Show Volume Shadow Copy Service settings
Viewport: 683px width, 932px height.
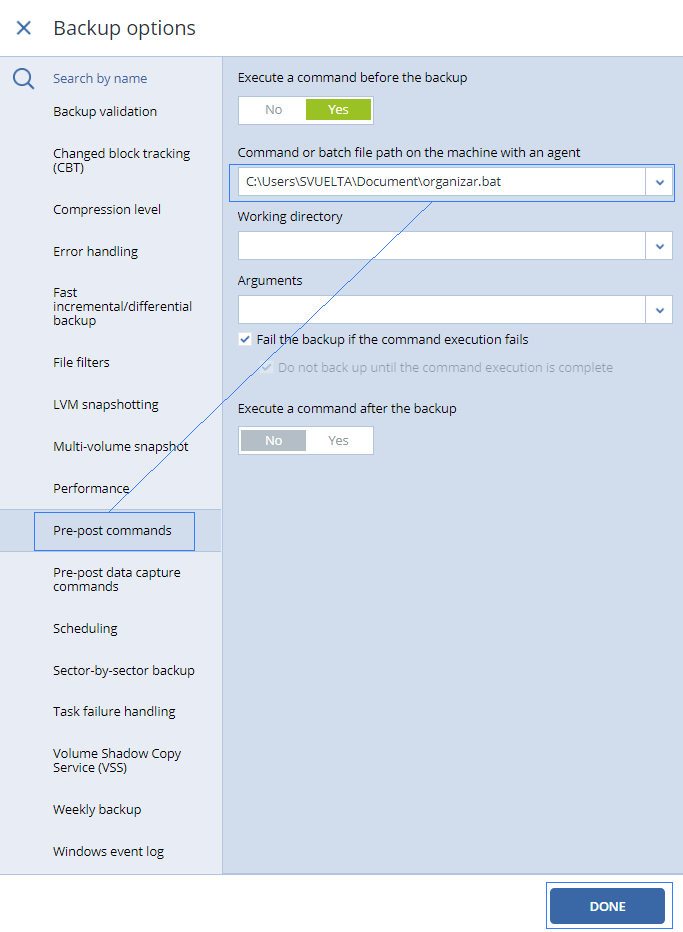coord(117,761)
